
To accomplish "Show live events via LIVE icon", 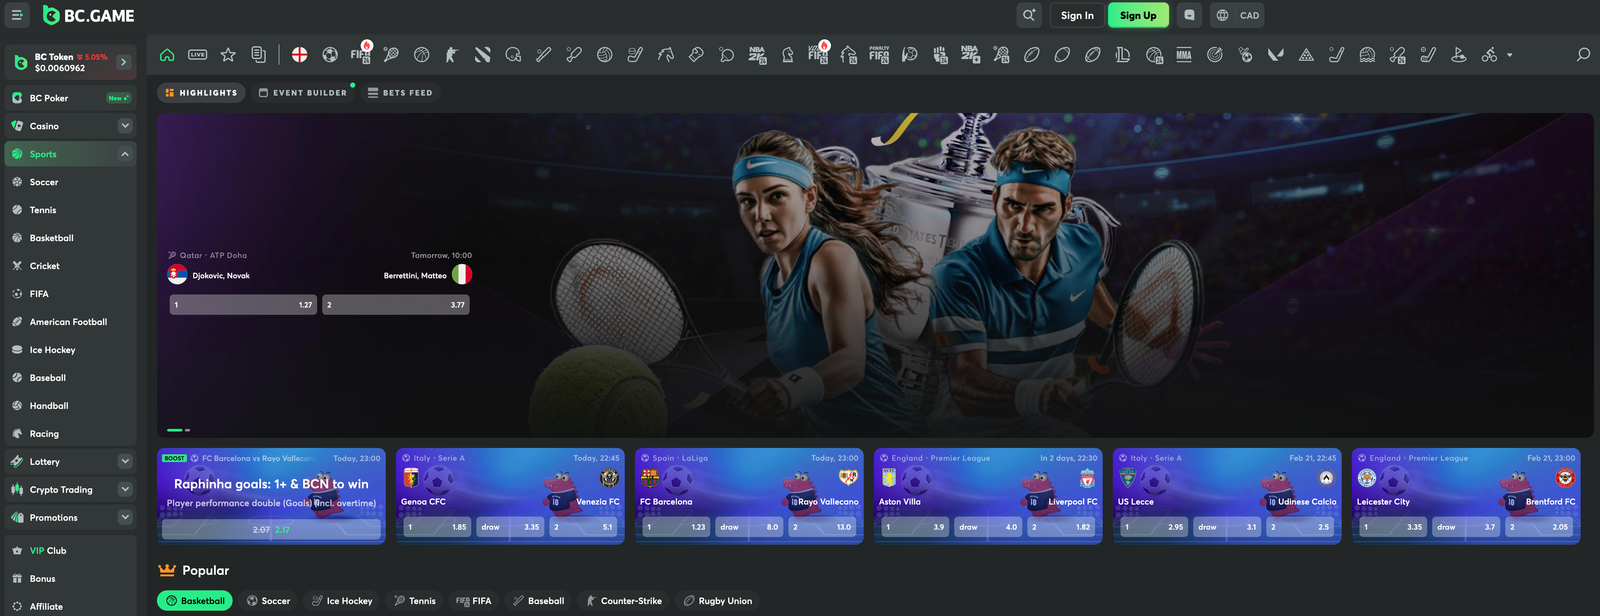I will (x=198, y=55).
